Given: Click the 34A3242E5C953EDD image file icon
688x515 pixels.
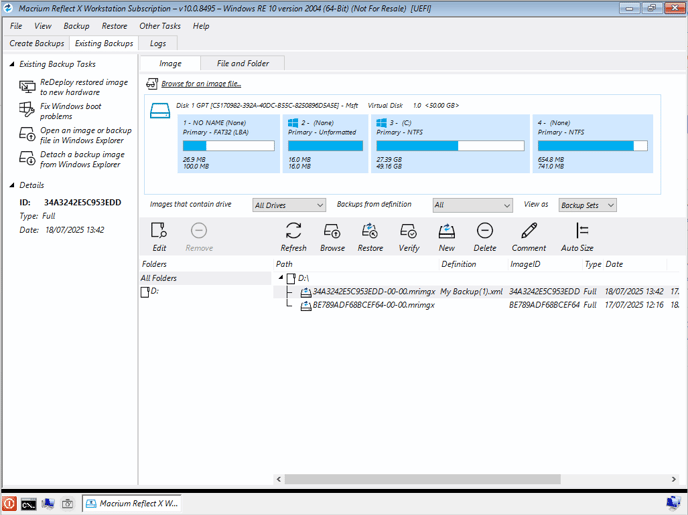Looking at the screenshot, I should pyautogui.click(x=306, y=292).
